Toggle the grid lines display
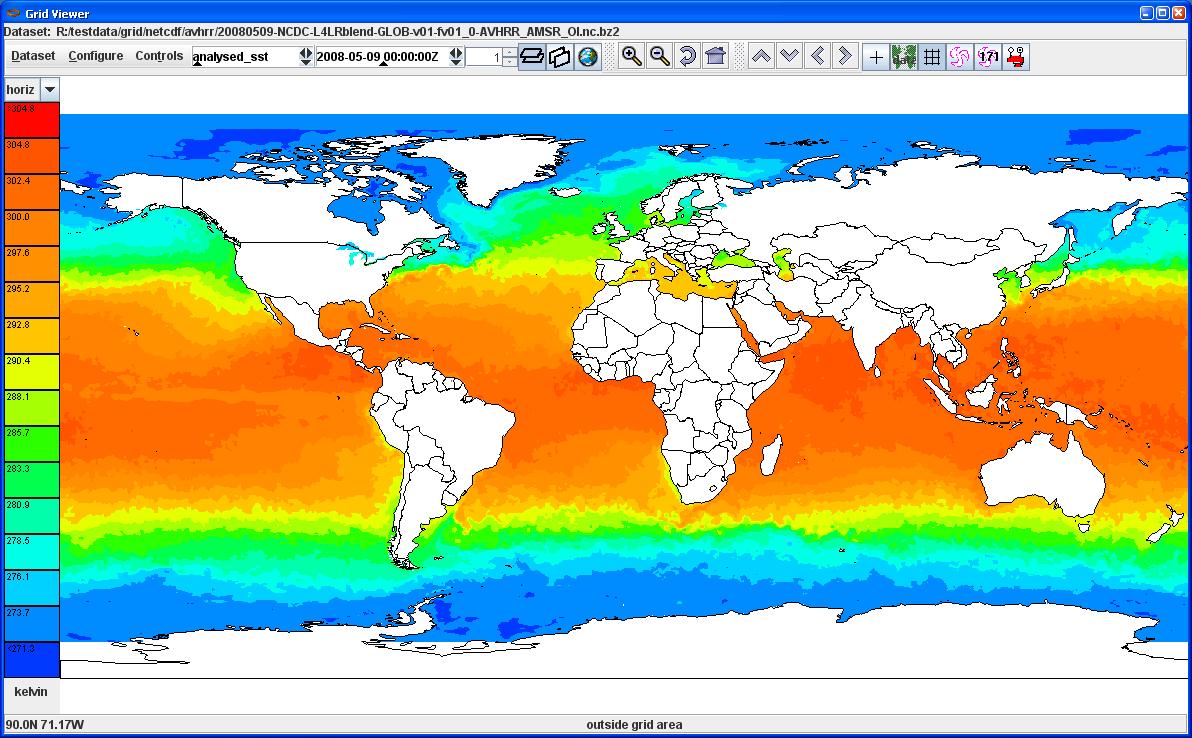The width and height of the screenshot is (1192, 738). pyautogui.click(x=932, y=57)
